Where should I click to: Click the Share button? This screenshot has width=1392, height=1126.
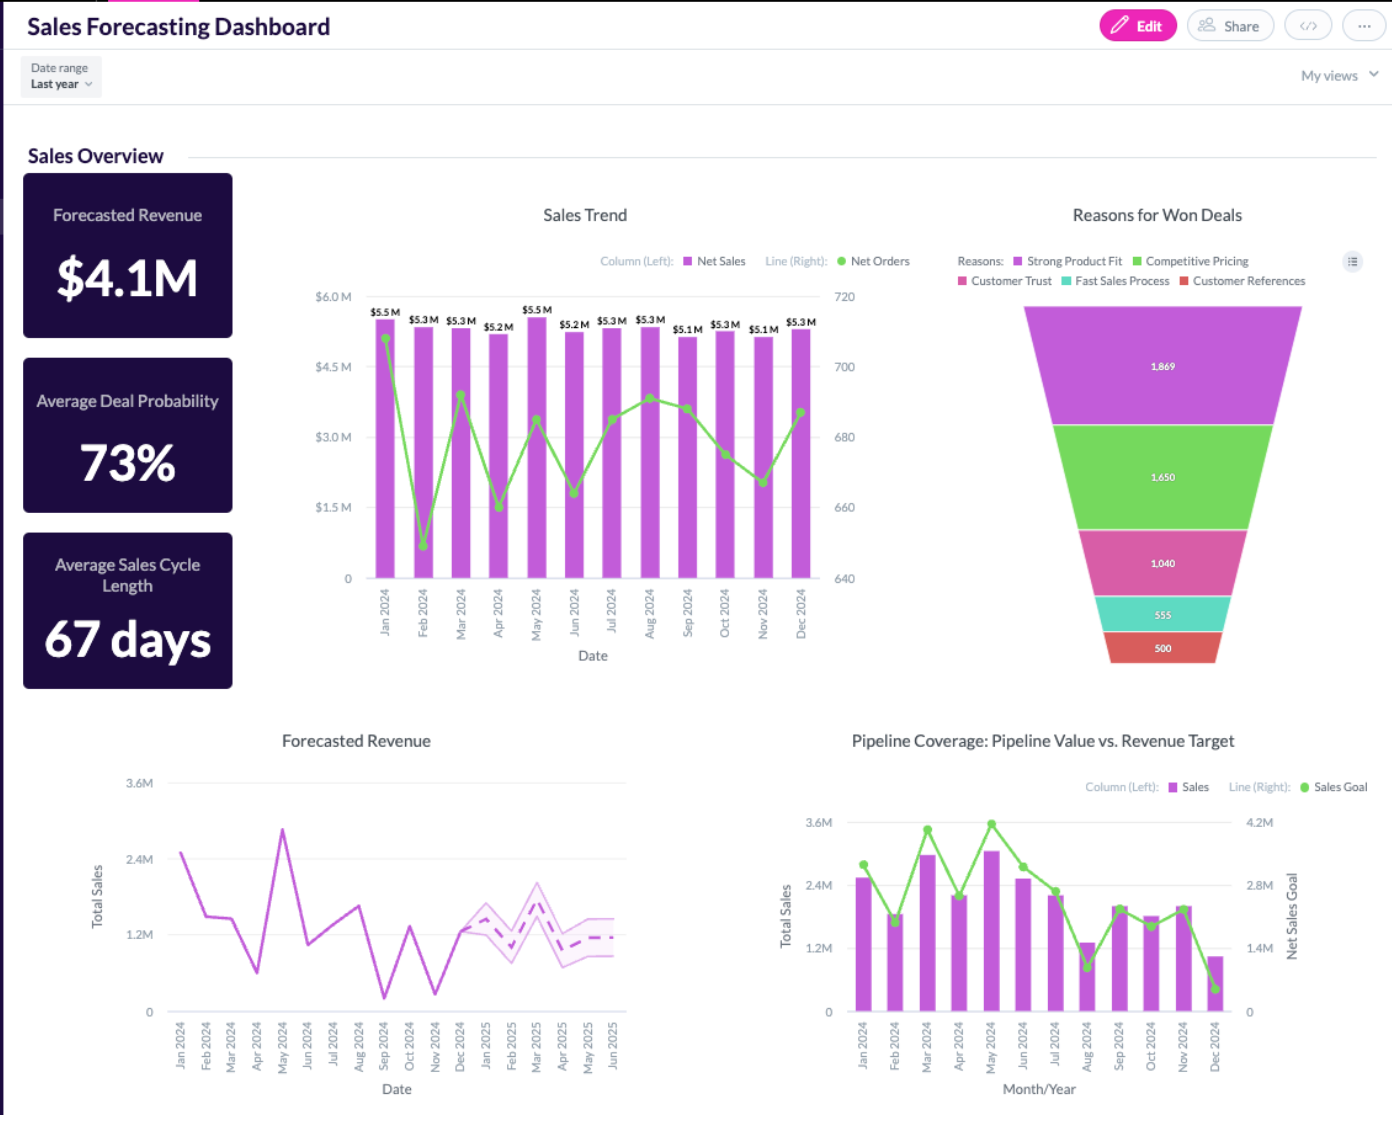[x=1230, y=26]
